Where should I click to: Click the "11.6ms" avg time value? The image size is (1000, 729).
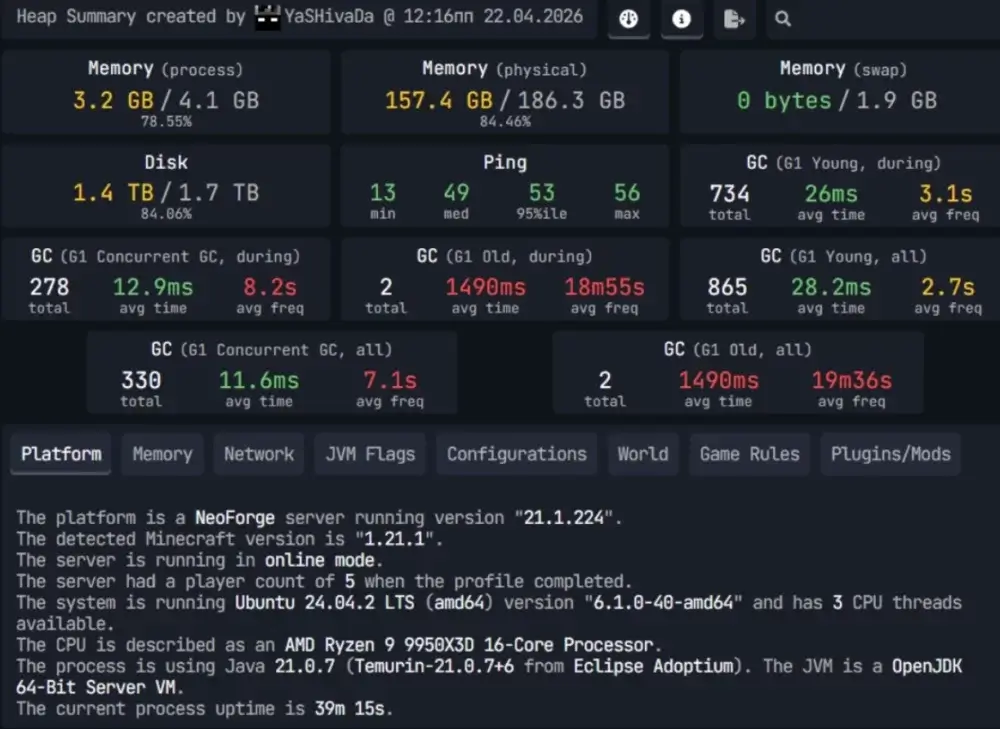point(259,380)
